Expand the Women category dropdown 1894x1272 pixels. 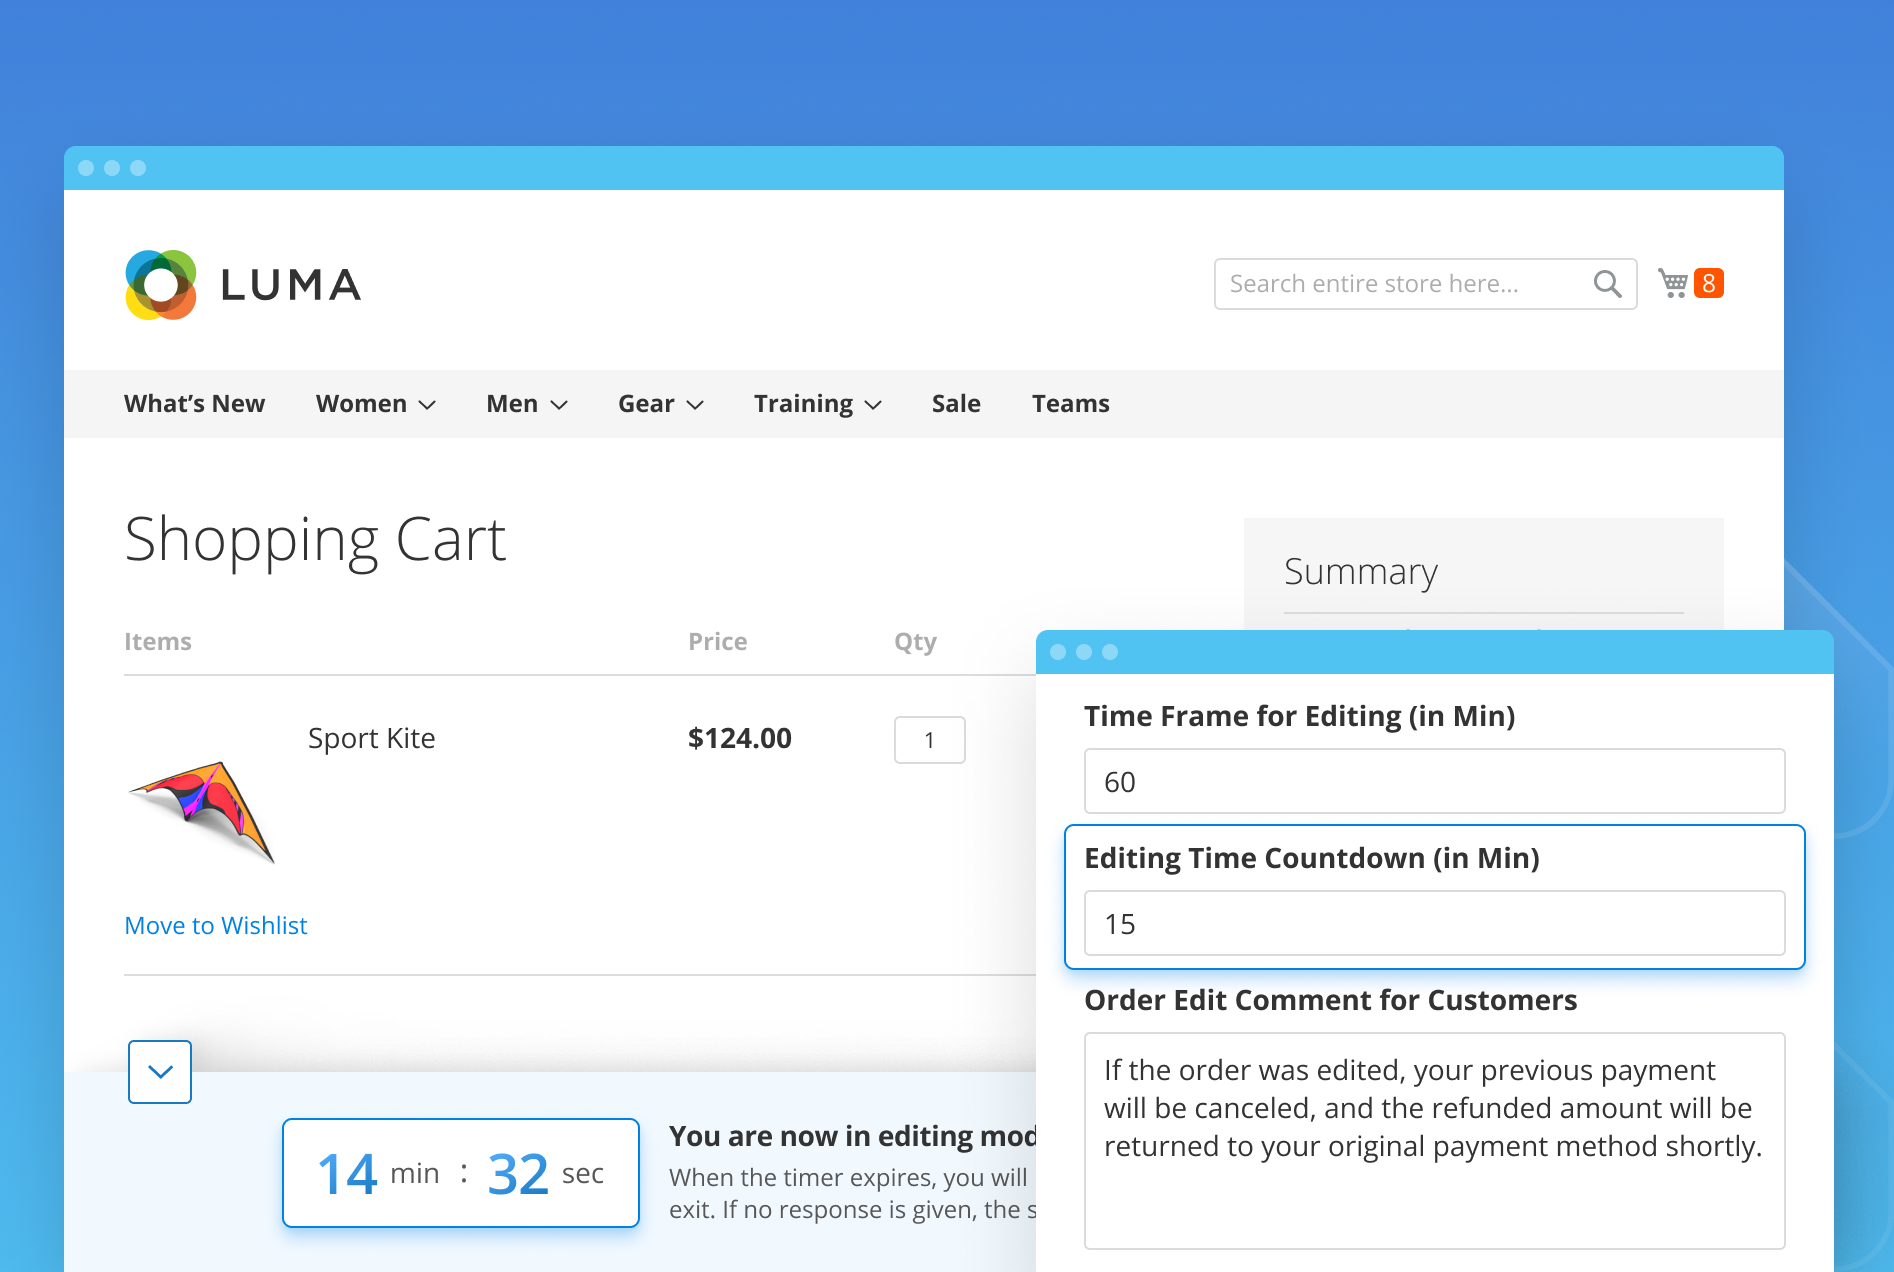point(376,403)
